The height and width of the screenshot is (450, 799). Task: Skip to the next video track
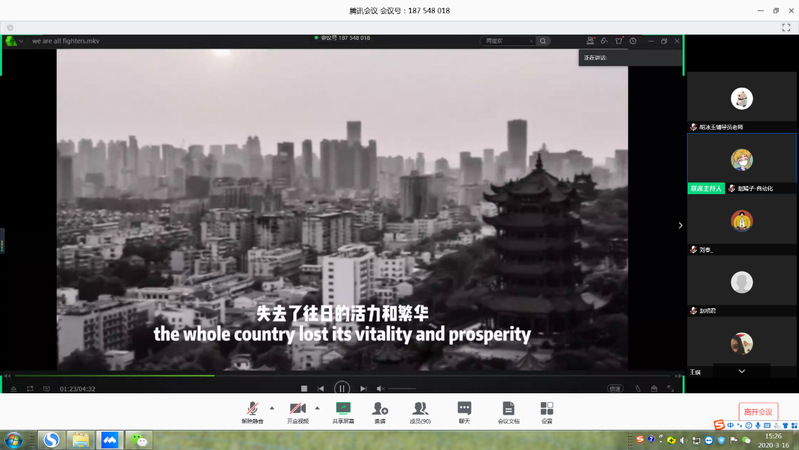click(363, 388)
